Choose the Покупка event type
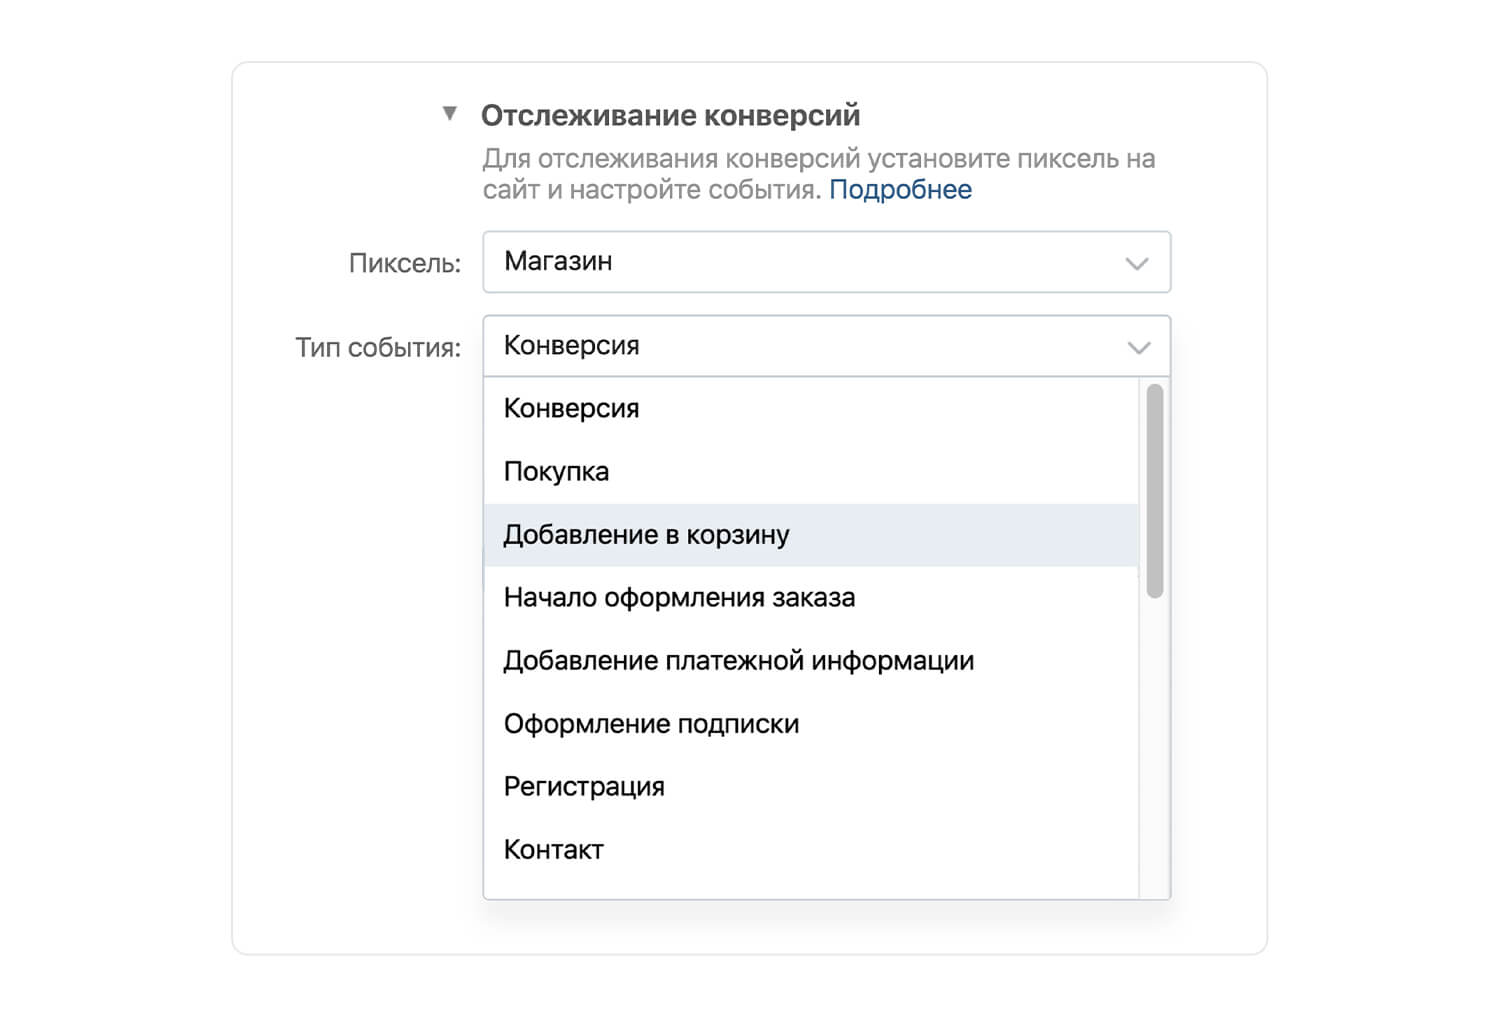Image resolution: width=1500 pixels, height=1017 pixels. 811,472
